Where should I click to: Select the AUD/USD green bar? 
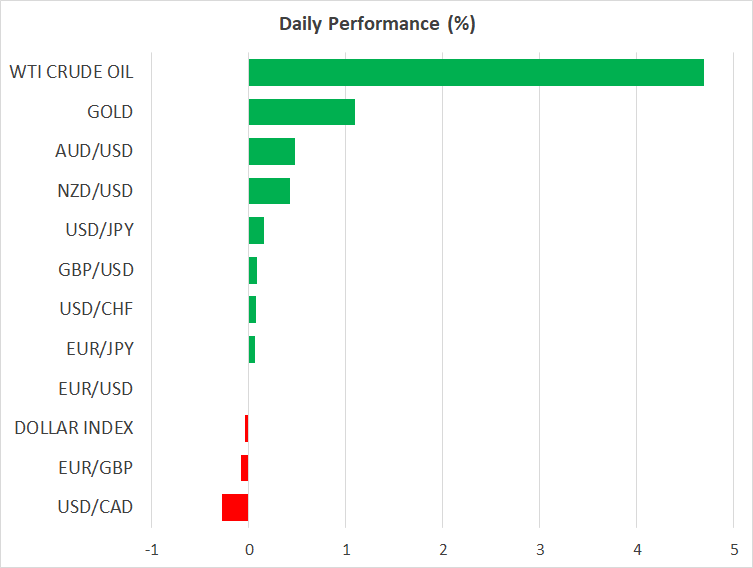(x=271, y=151)
